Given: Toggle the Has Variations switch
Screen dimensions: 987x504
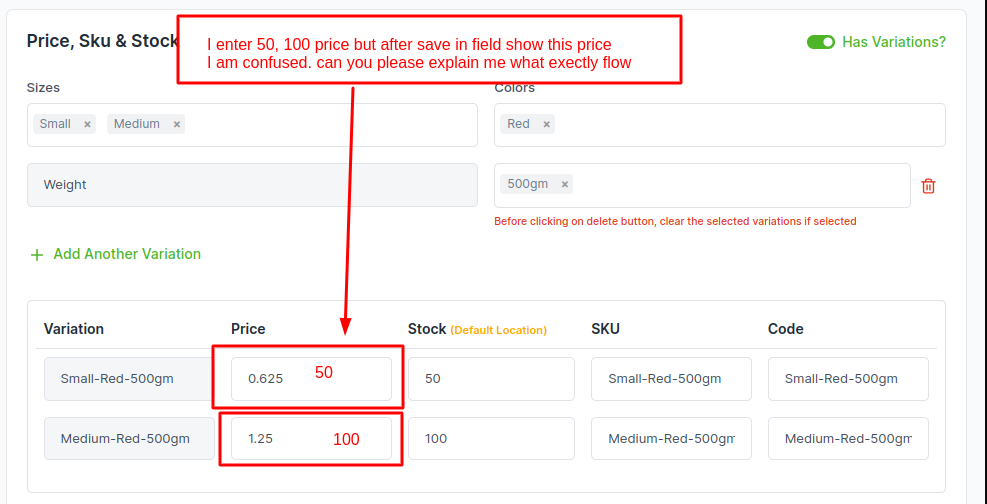Looking at the screenshot, I should coord(821,42).
